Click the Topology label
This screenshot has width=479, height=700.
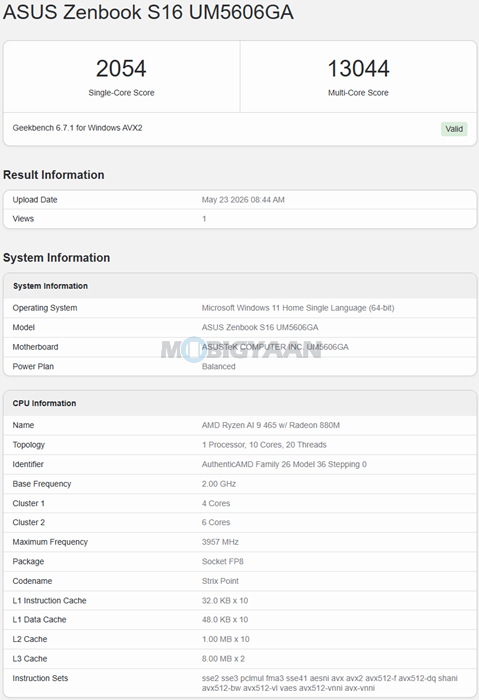click(29, 445)
